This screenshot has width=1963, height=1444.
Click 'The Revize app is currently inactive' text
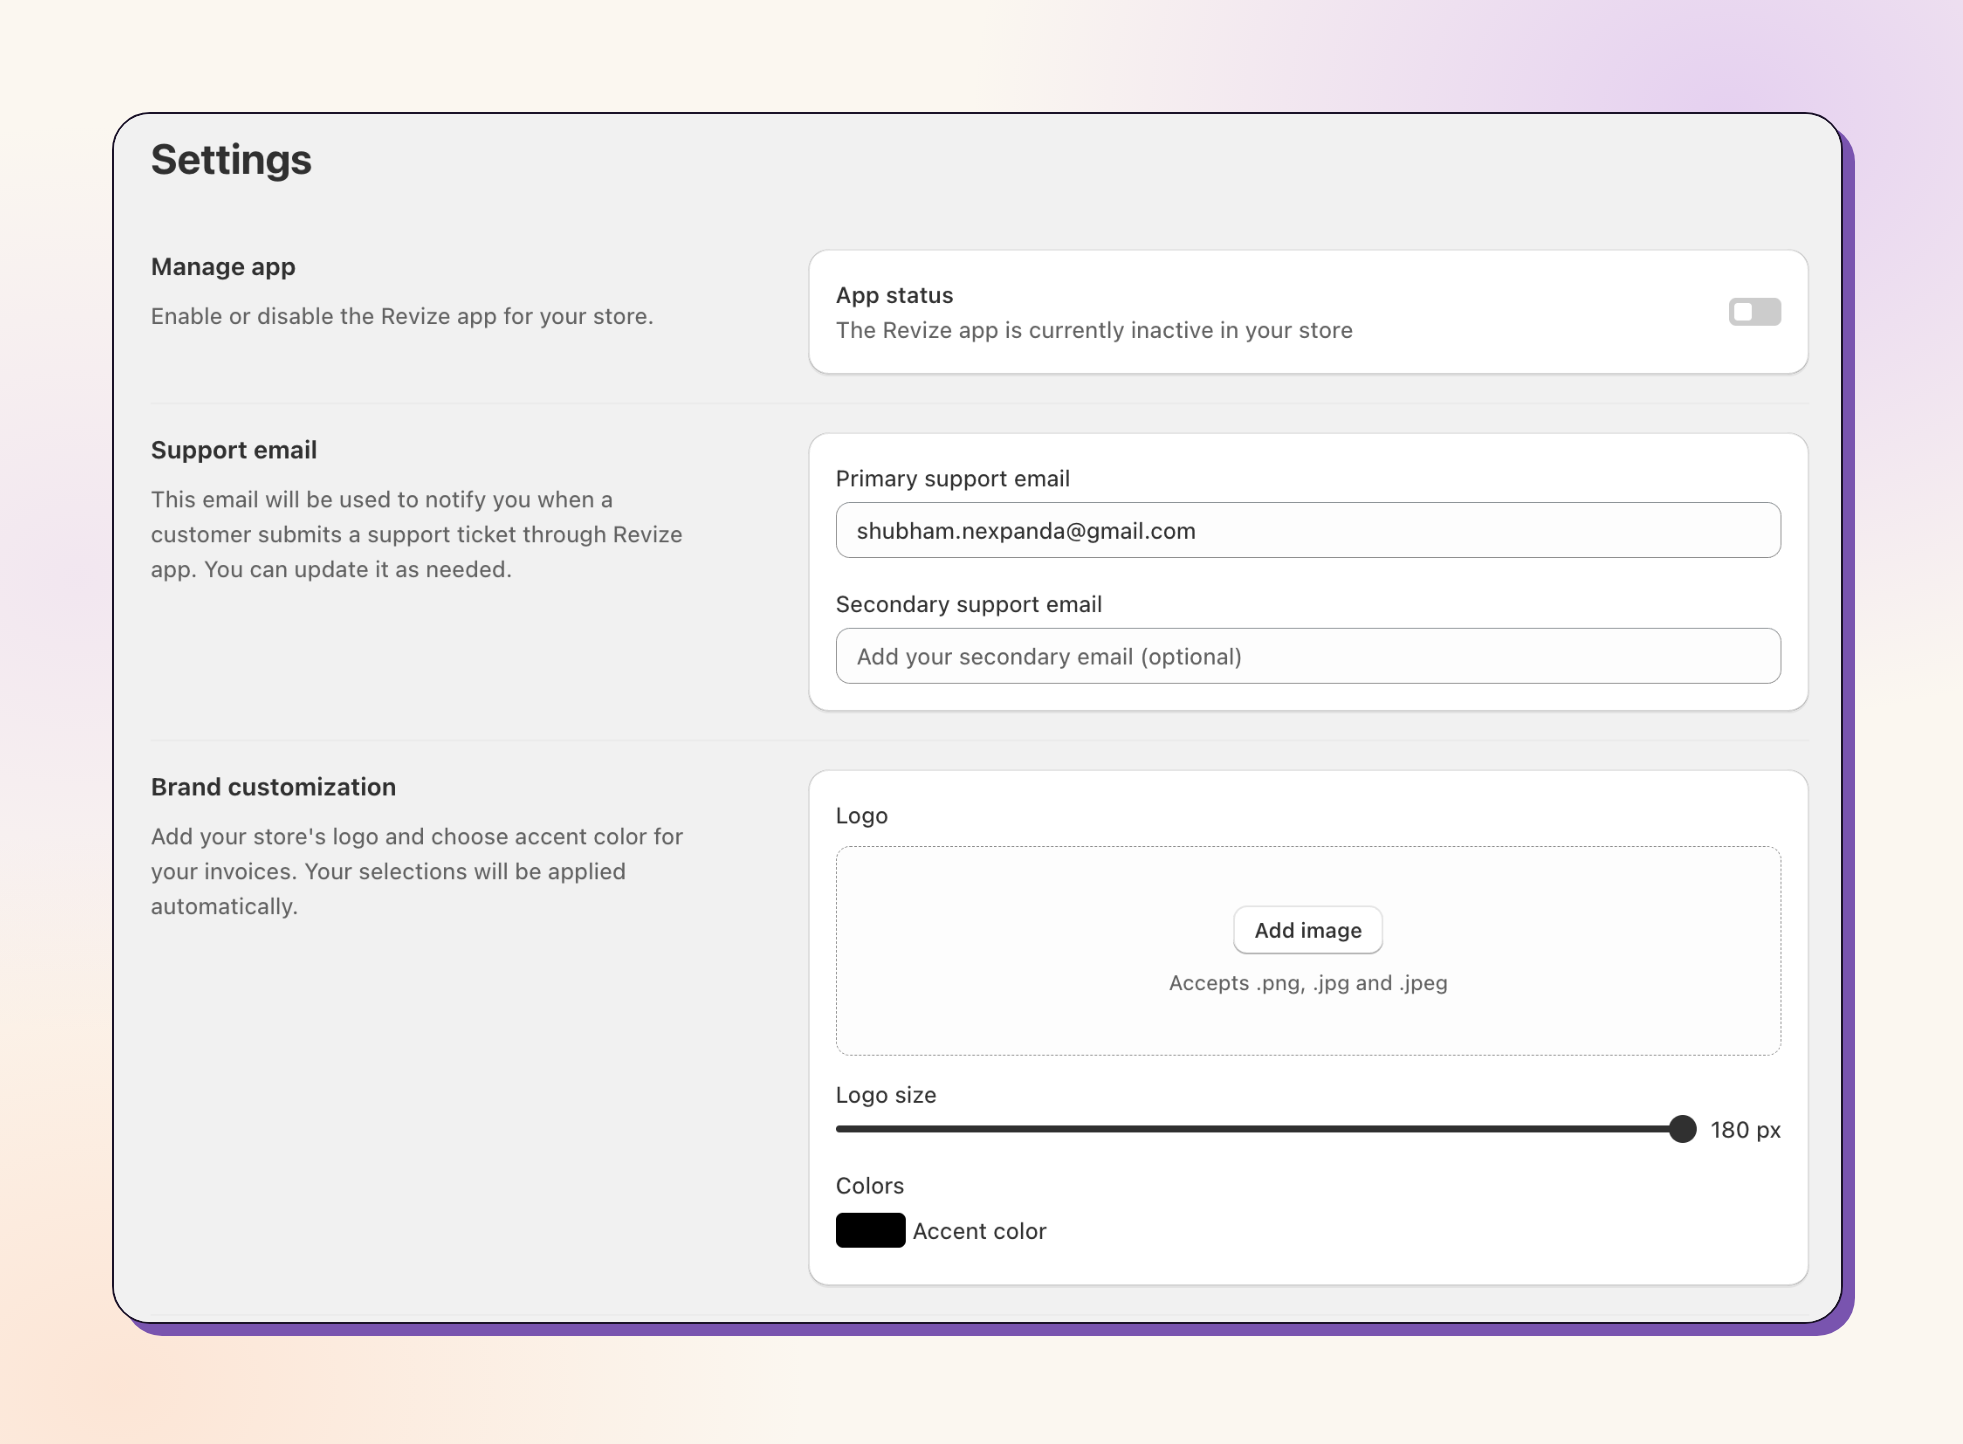pos(1094,330)
